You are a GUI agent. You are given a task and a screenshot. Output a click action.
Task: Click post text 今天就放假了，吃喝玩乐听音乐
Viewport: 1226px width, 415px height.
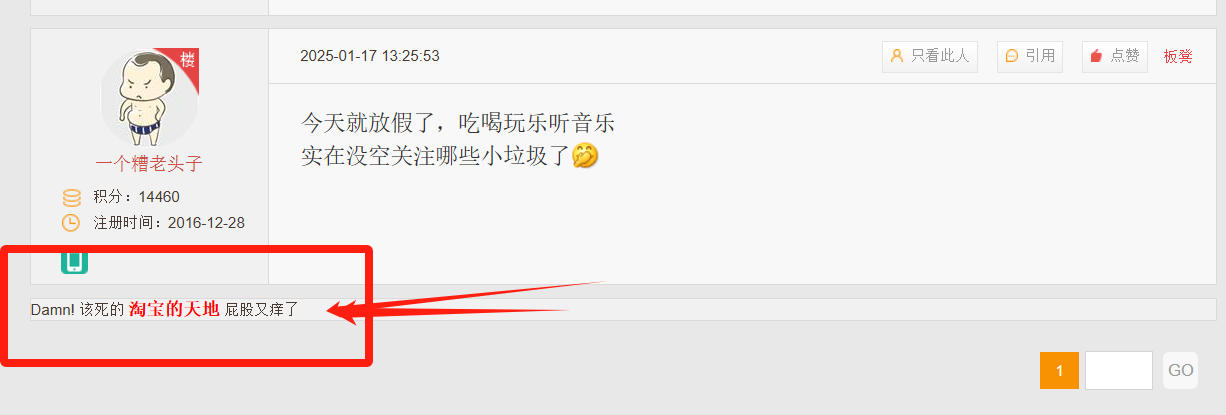tap(458, 124)
